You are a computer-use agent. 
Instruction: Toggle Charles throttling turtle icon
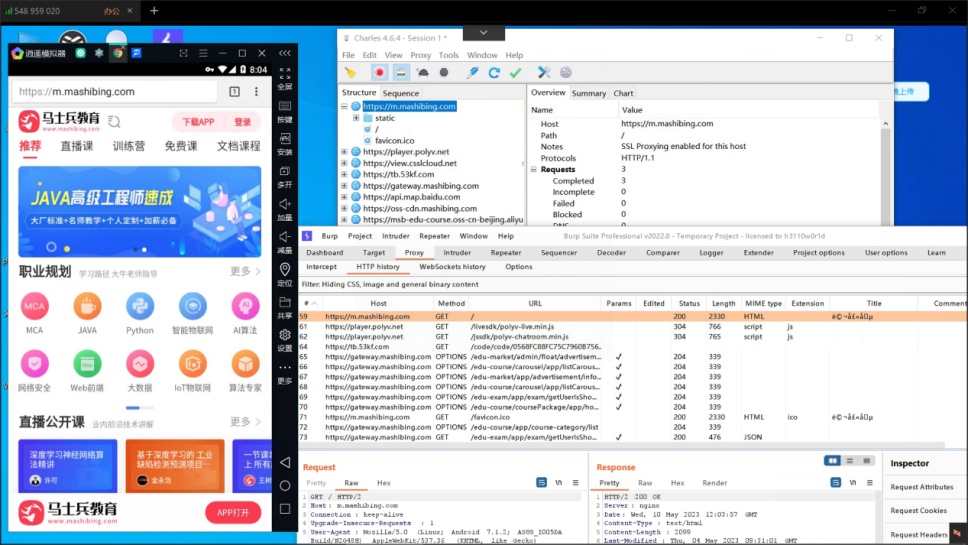click(x=423, y=73)
